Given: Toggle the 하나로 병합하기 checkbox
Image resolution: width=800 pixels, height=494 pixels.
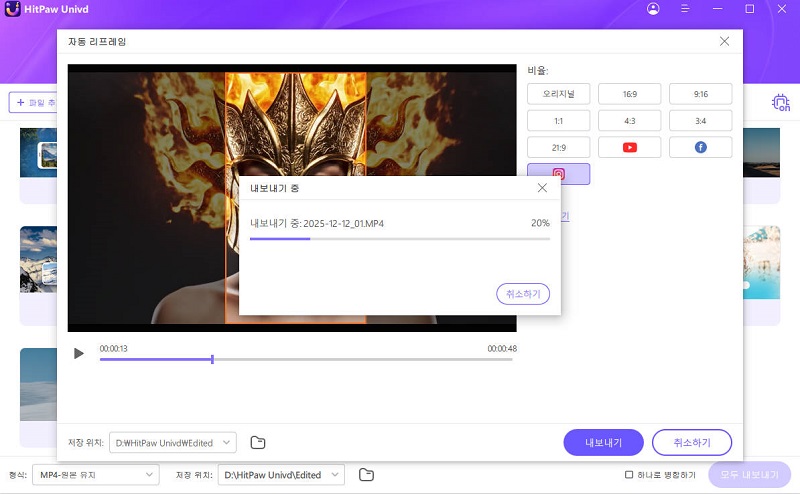Looking at the screenshot, I should point(629,475).
